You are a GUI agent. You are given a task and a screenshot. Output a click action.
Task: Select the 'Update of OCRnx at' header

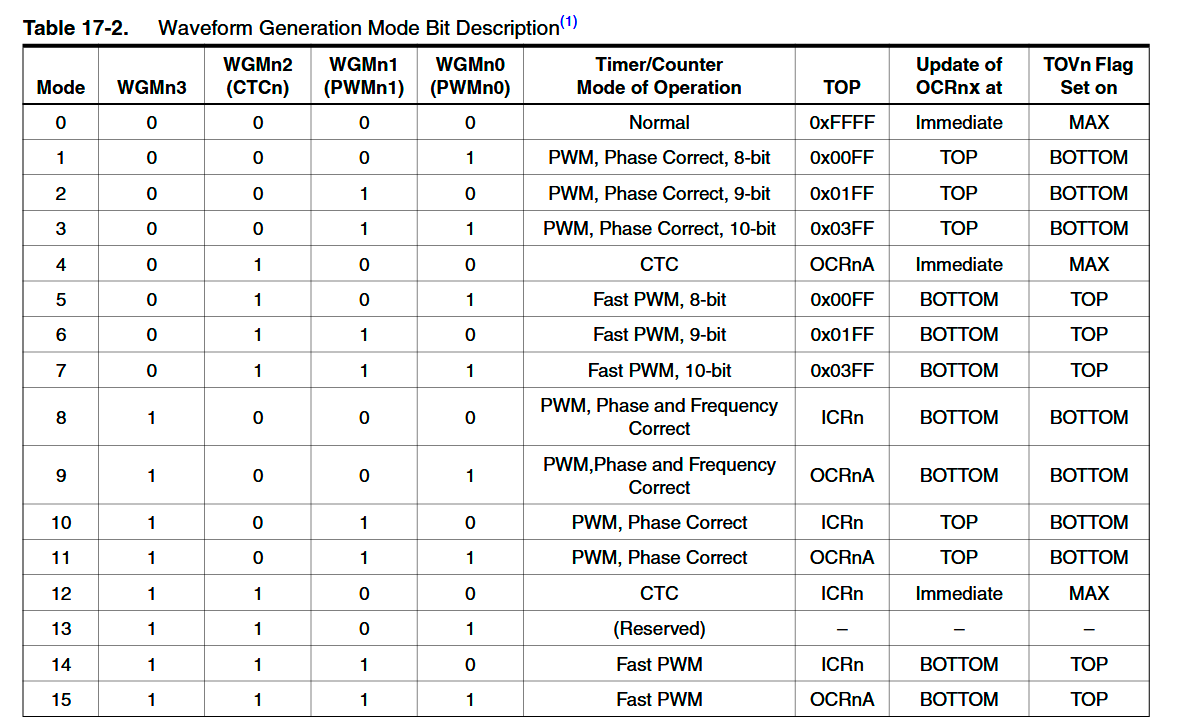958,76
